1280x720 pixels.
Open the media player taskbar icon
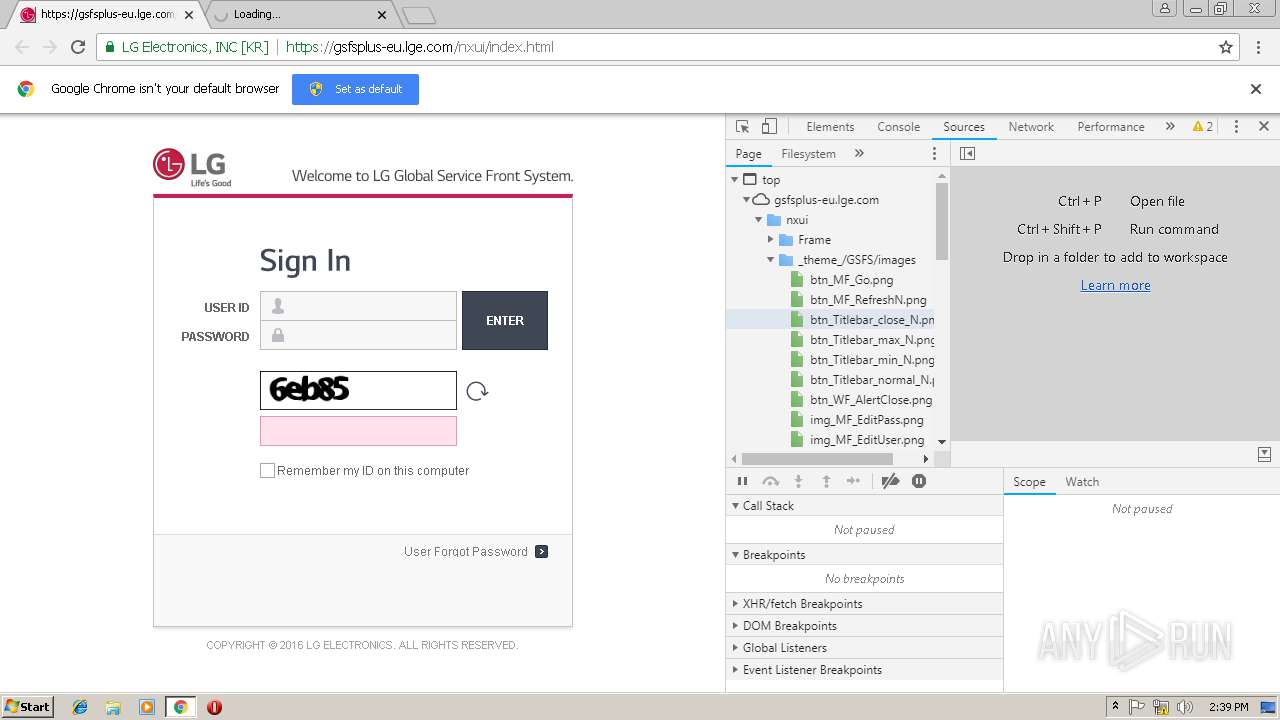(147, 707)
